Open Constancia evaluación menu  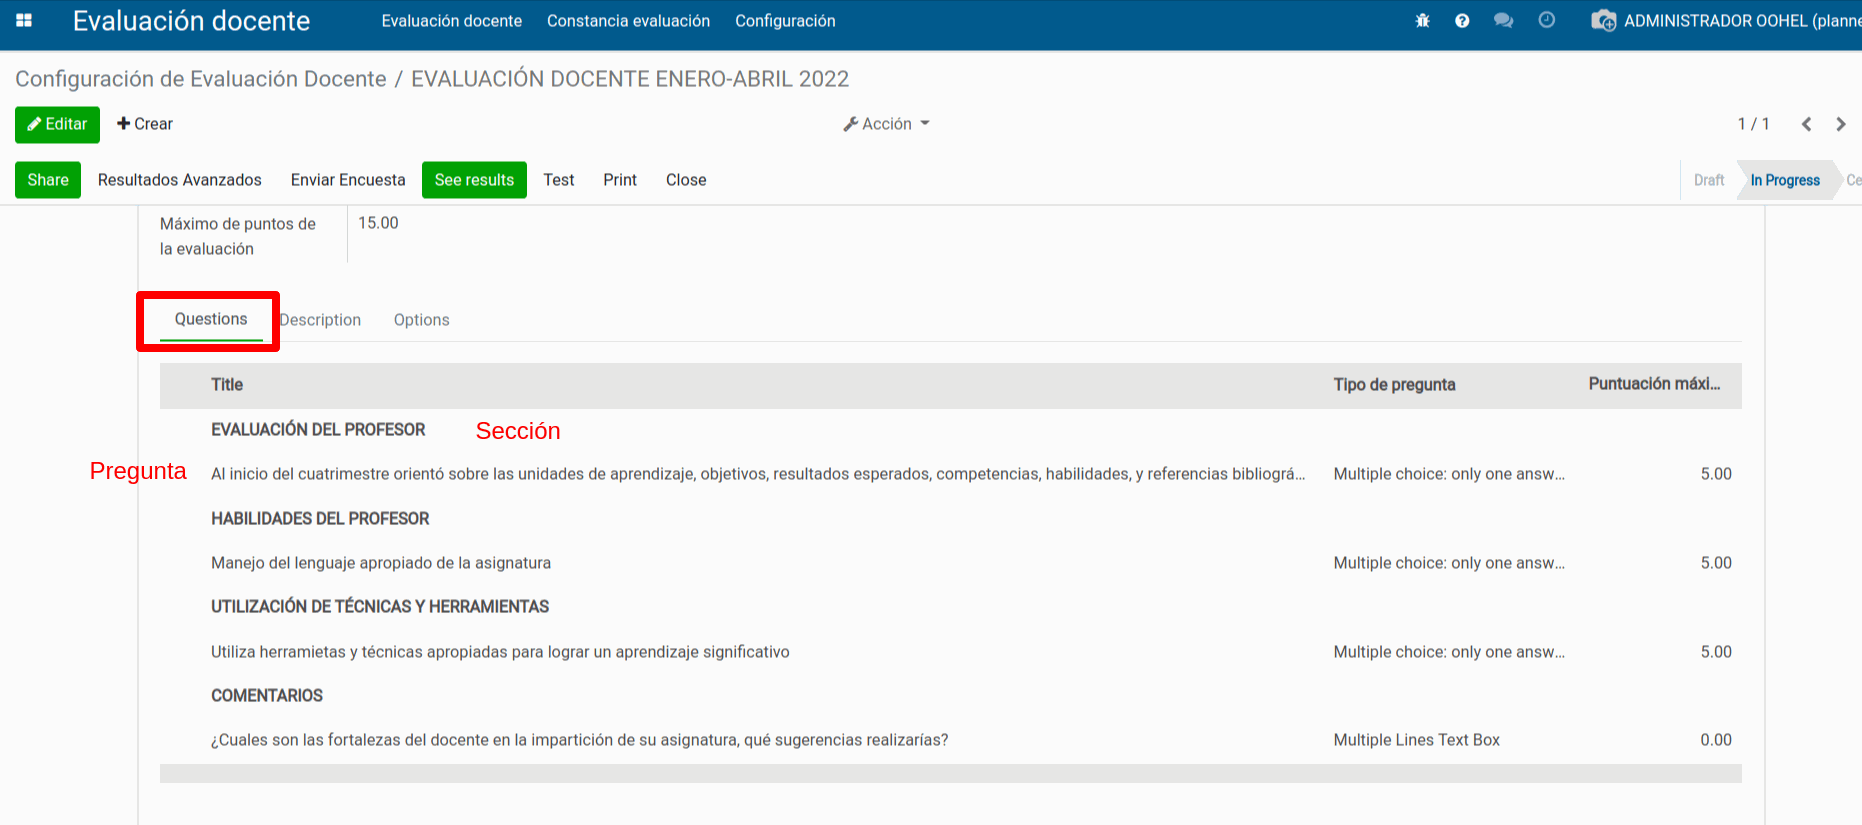628,21
